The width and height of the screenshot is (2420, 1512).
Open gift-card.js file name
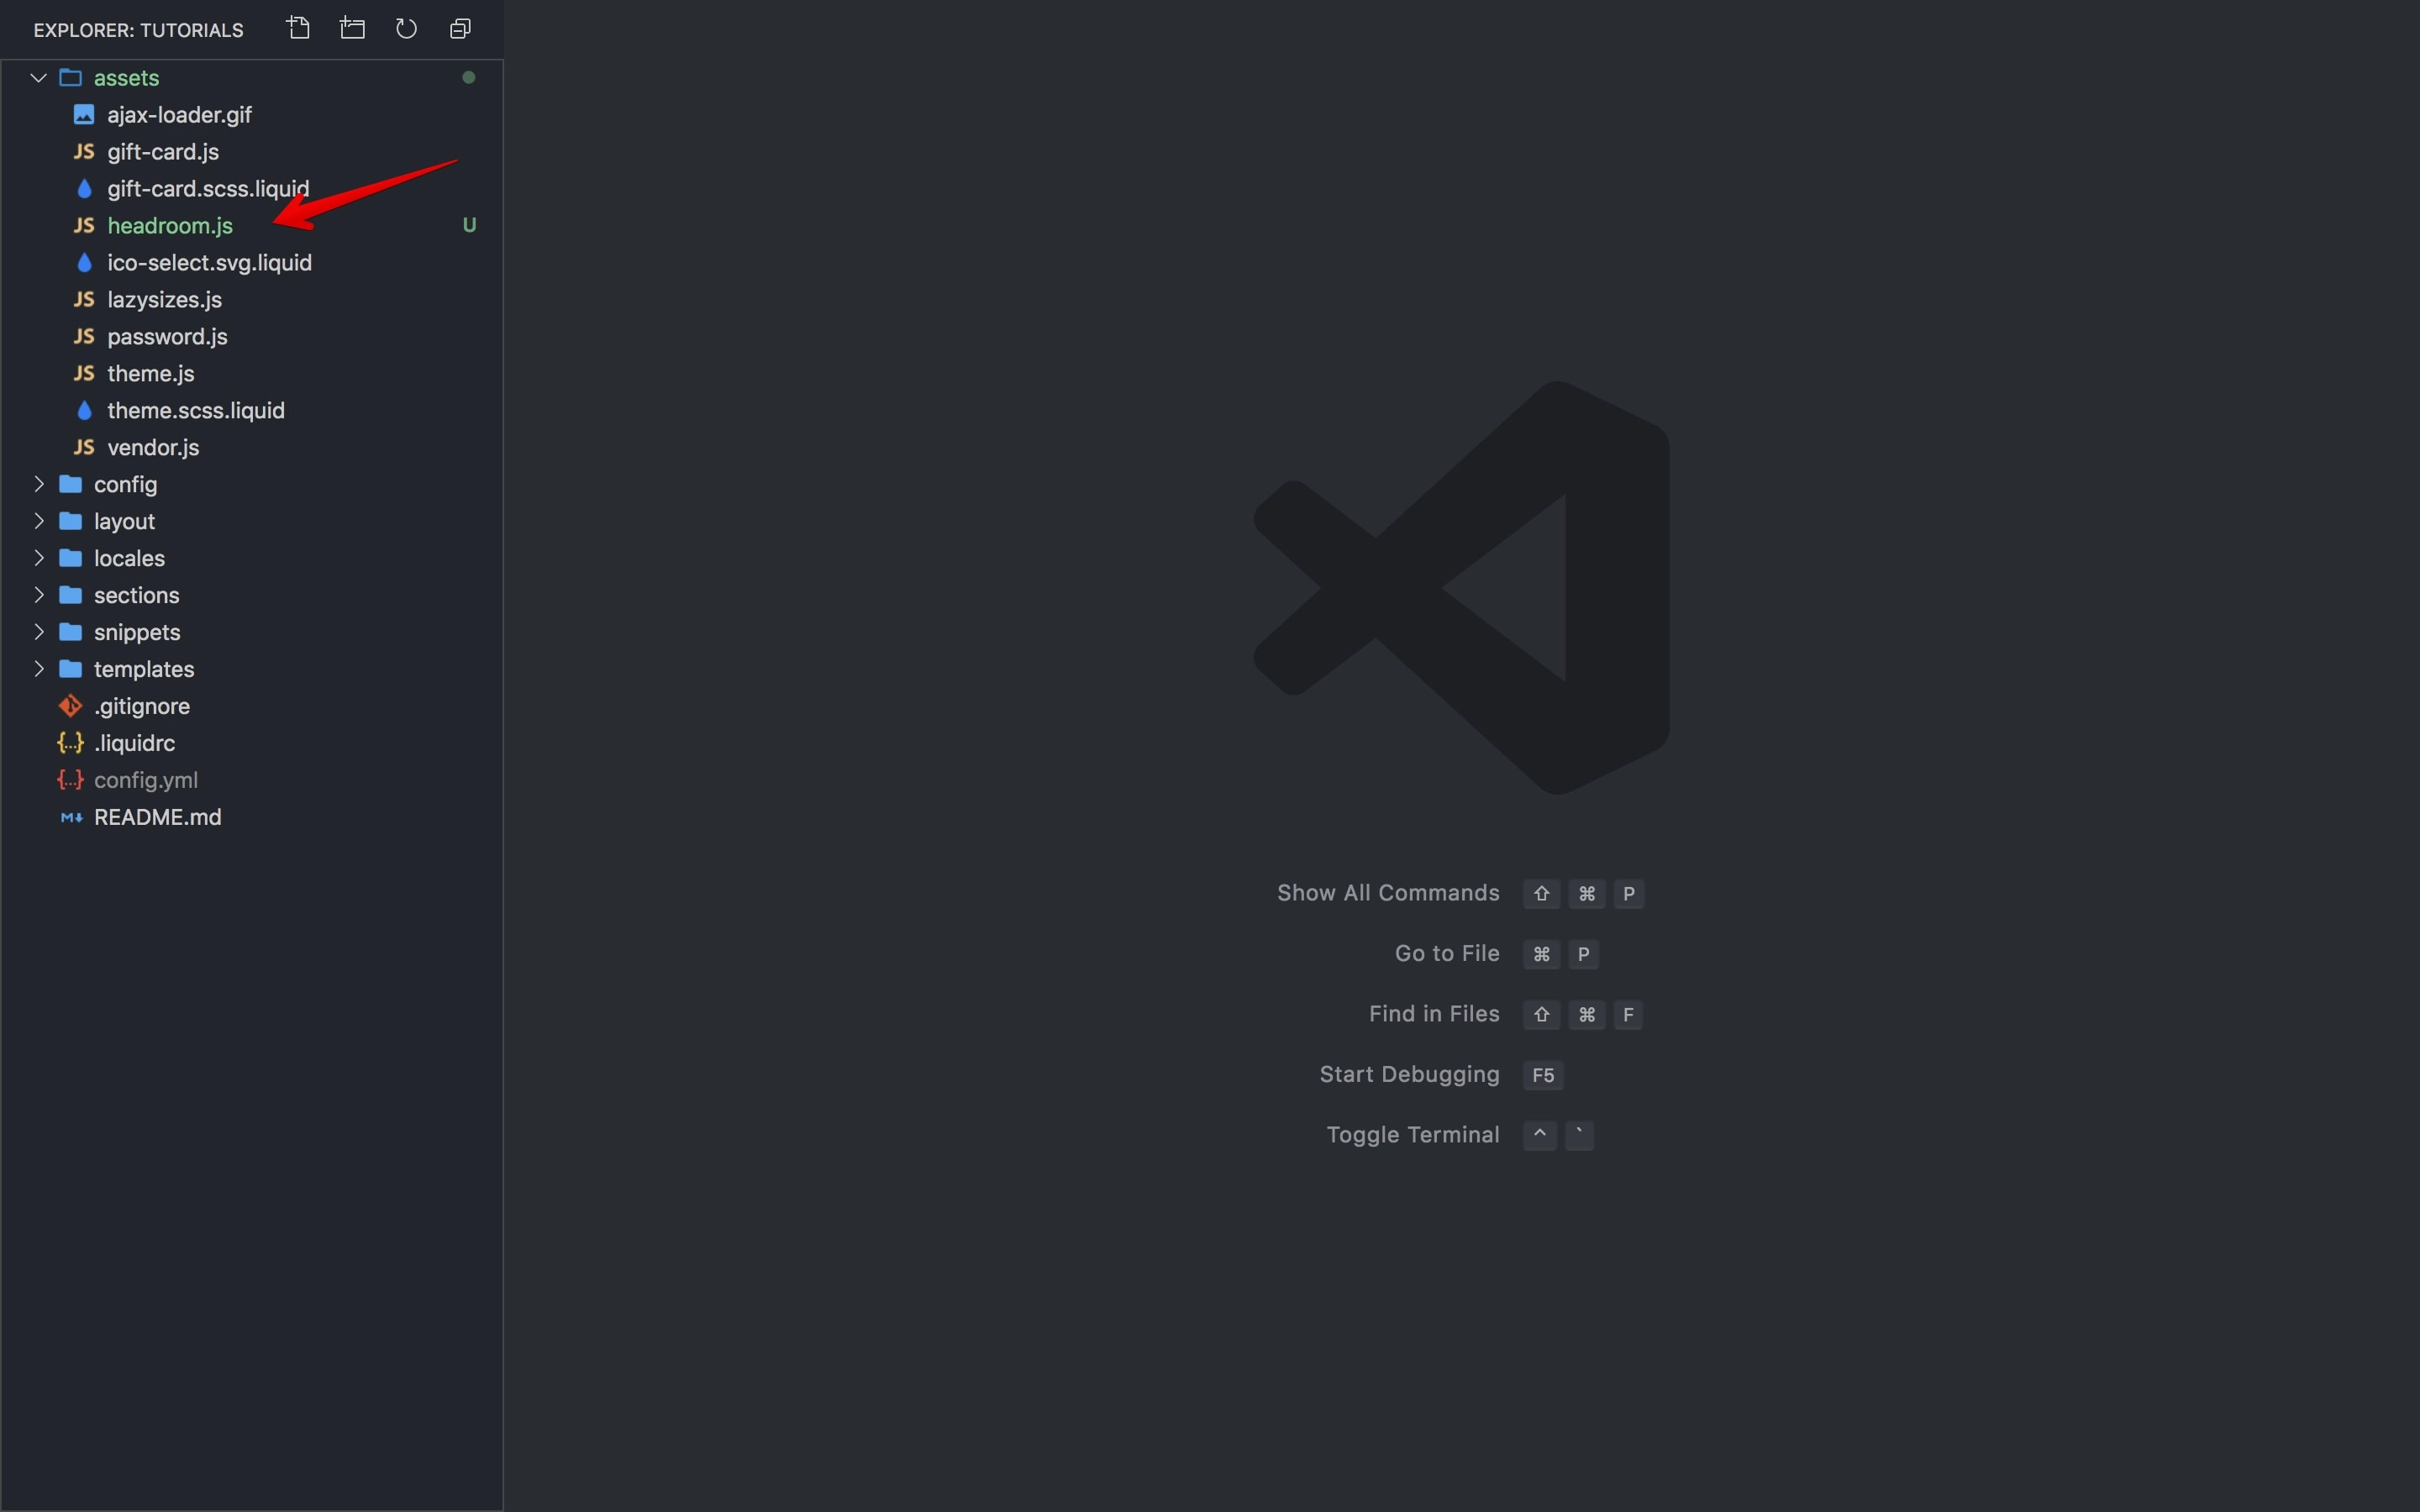coord(163,152)
